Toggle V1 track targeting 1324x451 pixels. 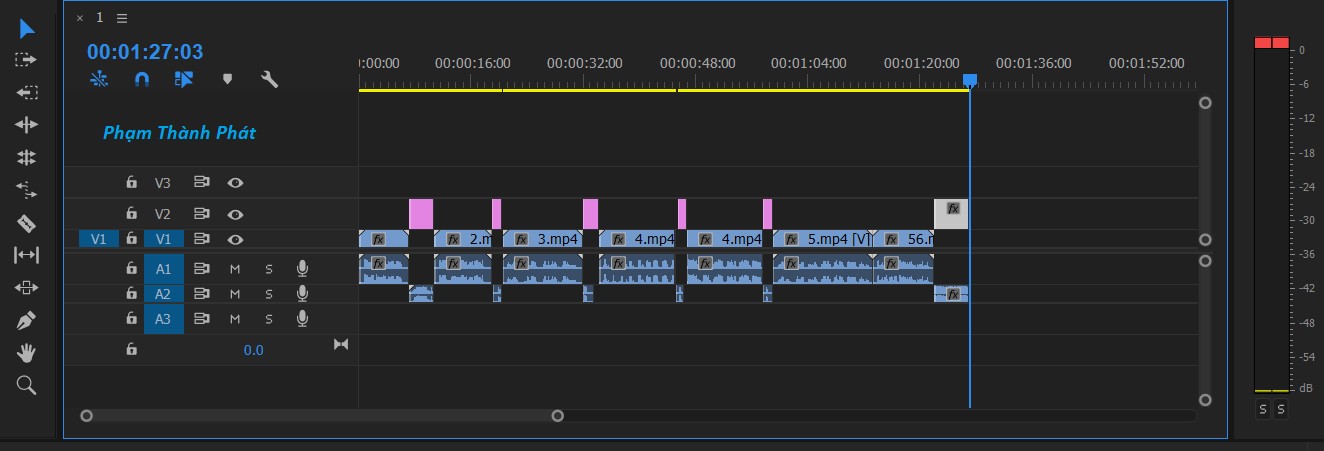point(163,239)
